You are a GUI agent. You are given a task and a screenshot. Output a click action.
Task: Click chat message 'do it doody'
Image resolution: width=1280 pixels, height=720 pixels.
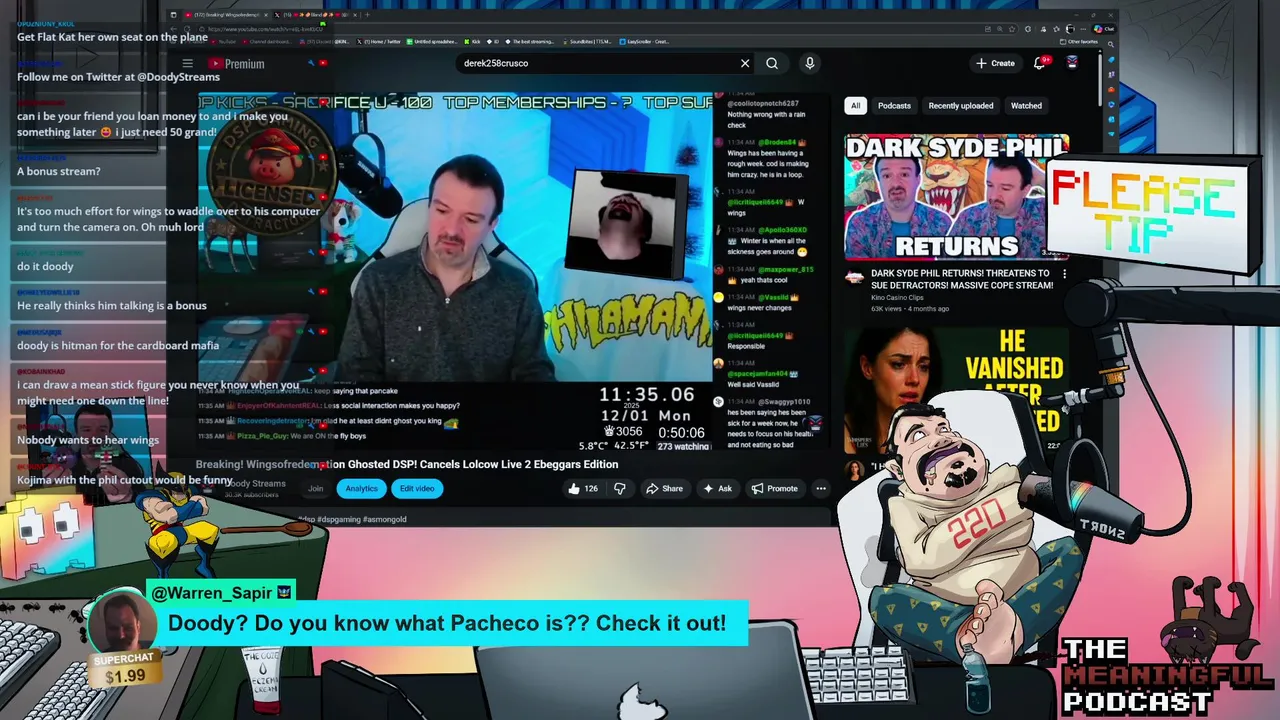(x=45, y=266)
